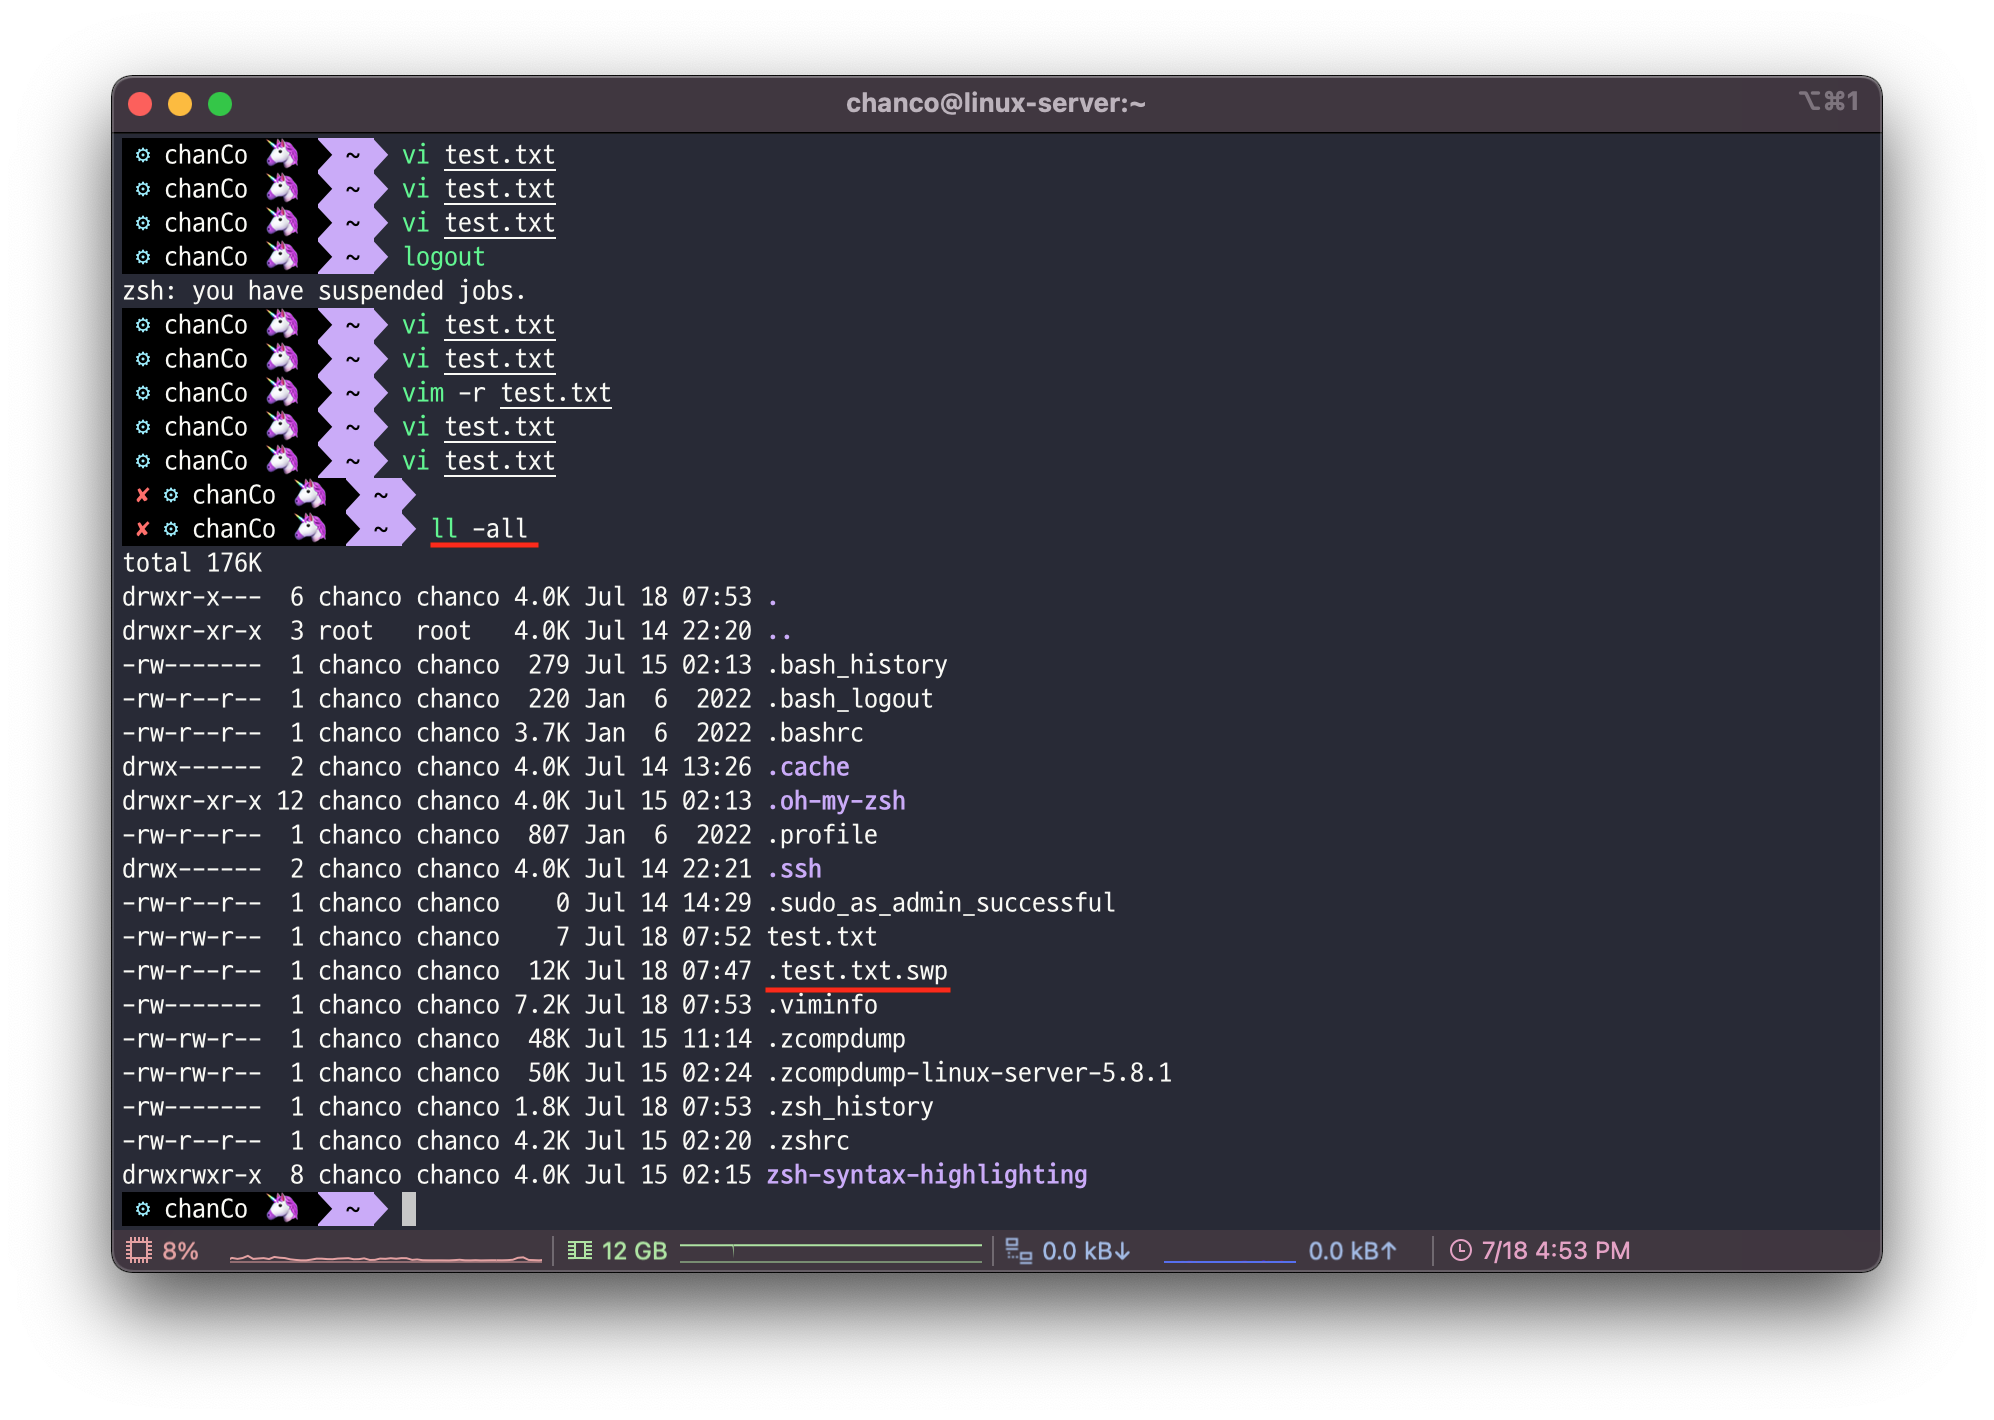Click the ⌥⌘1 shortcut indicator in title bar
This screenshot has height=1420, width=1994.
click(1828, 101)
